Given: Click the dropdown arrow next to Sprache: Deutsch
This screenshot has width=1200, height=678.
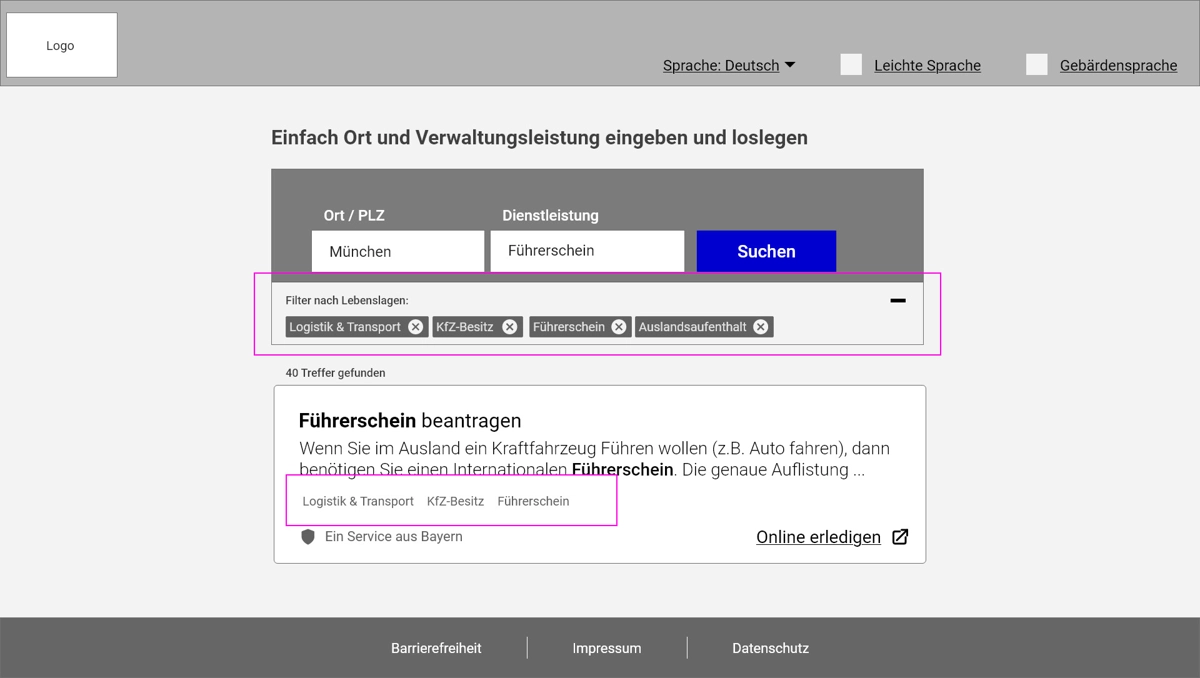Looking at the screenshot, I should (790, 65).
